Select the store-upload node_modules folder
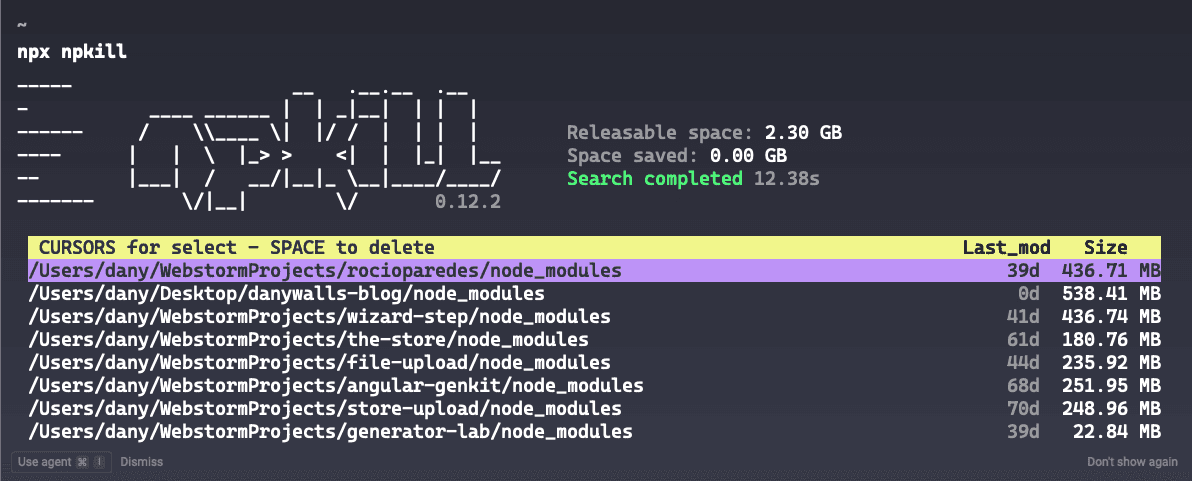The image size is (1192, 481). (x=325, y=408)
